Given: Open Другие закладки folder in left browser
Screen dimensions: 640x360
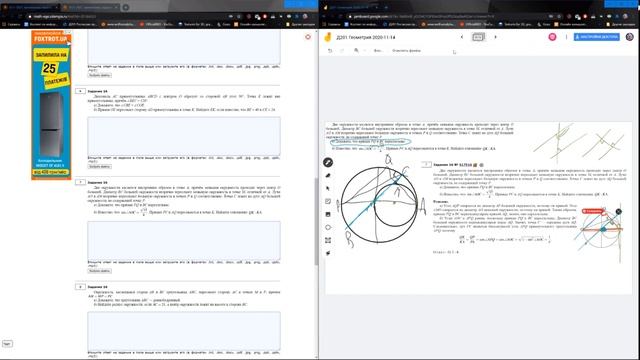Looking at the screenshot, I should click(x=300, y=24).
